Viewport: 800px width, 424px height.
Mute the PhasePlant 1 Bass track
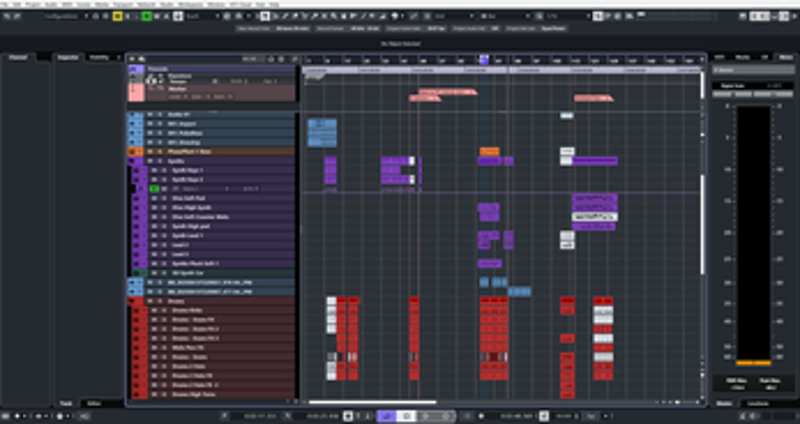(148, 152)
